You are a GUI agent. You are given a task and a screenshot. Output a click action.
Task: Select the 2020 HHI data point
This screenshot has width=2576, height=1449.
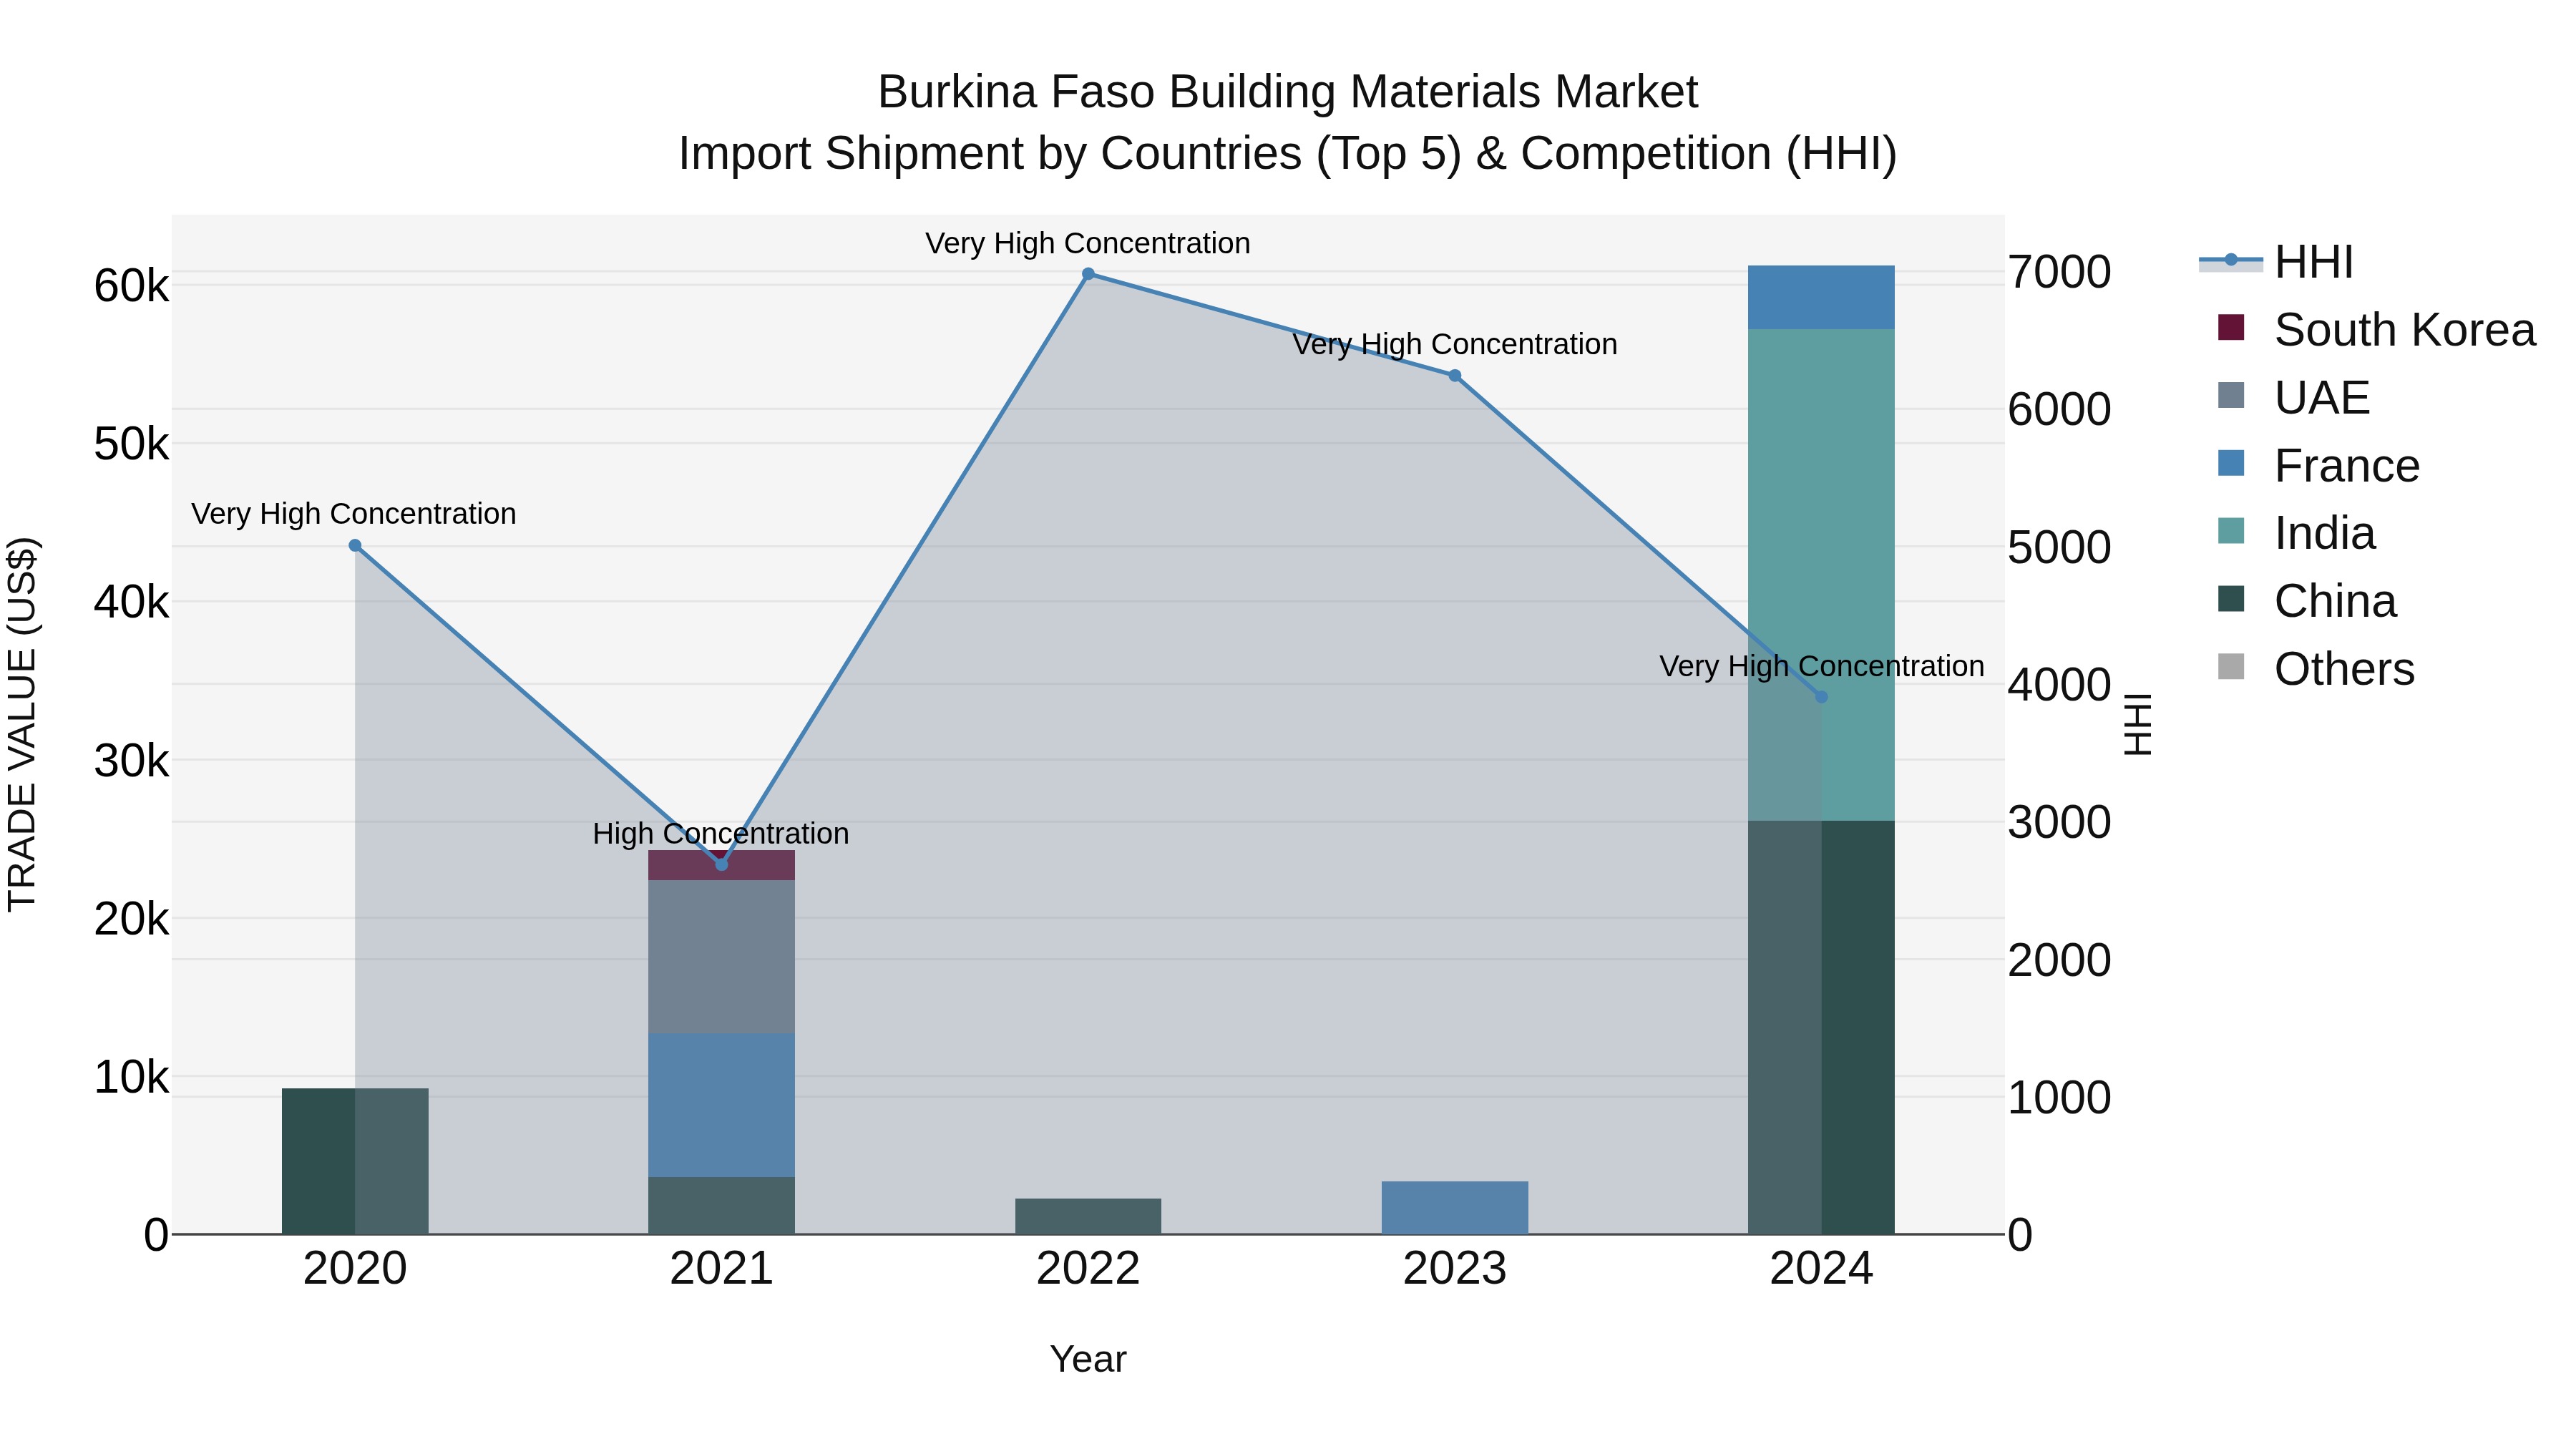point(355,545)
